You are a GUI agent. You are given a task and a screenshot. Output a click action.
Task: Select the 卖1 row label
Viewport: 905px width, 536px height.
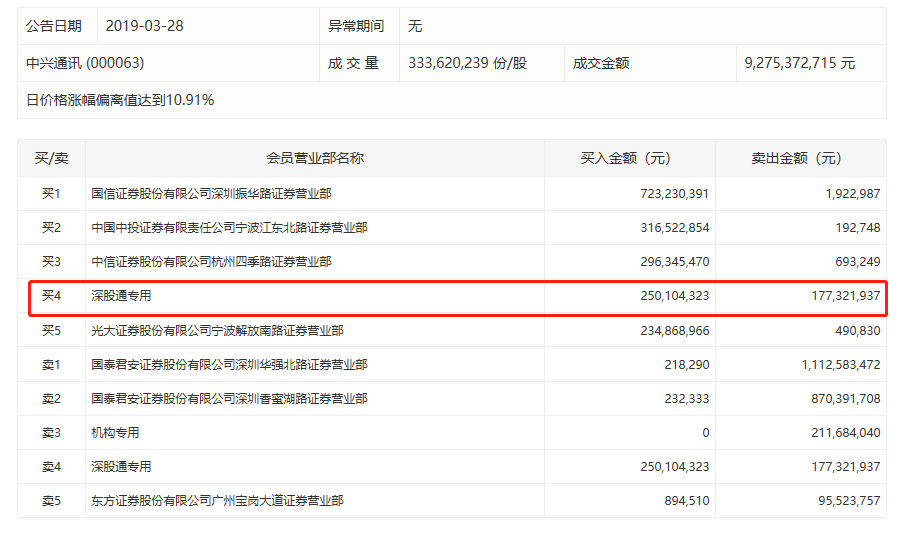[x=51, y=365]
